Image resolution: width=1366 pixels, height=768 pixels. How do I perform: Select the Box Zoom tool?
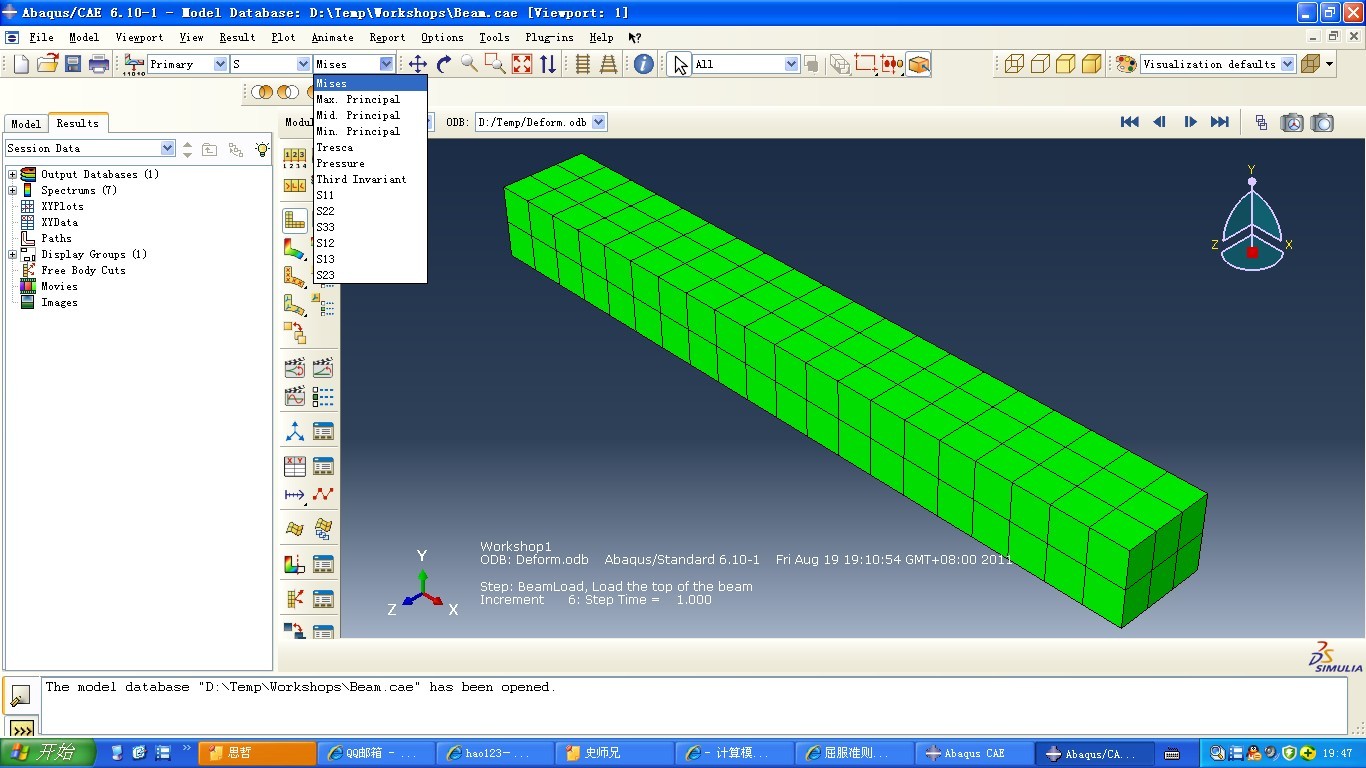point(495,64)
